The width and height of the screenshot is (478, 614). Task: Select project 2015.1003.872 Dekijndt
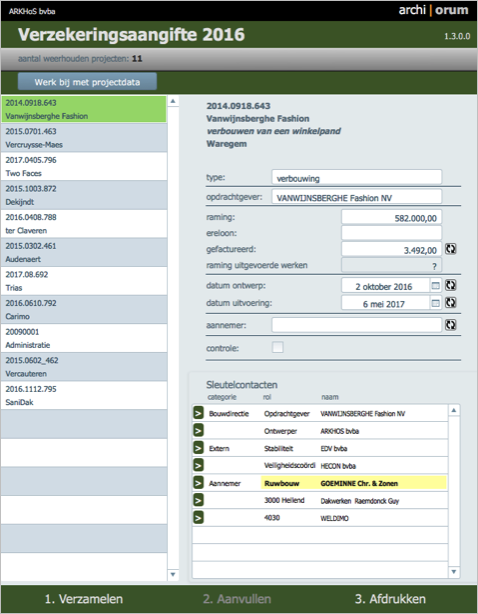[84, 195]
